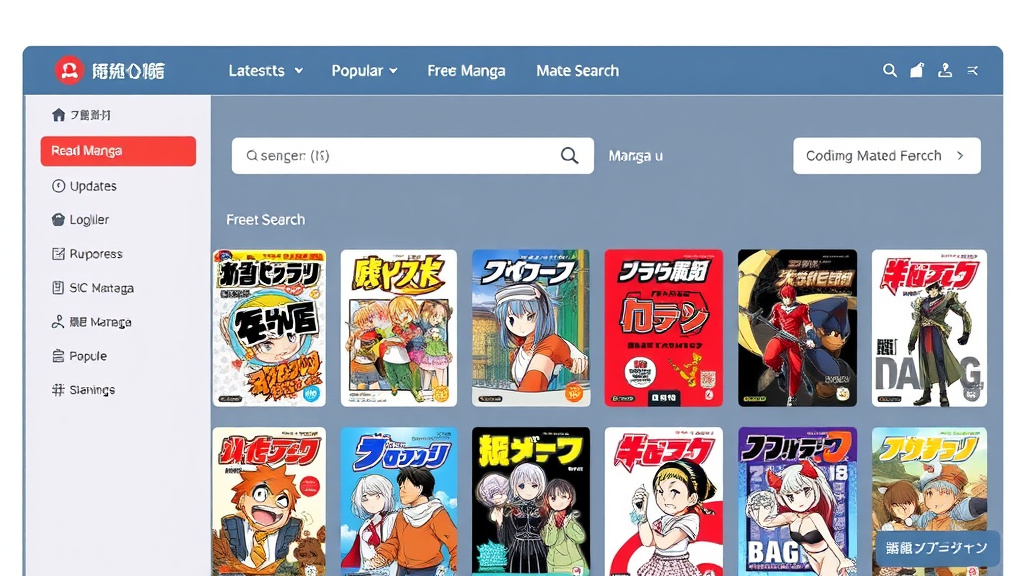This screenshot has height=576, width=1024.
Task: Click the search magnifier inside the search field
Action: click(569, 155)
